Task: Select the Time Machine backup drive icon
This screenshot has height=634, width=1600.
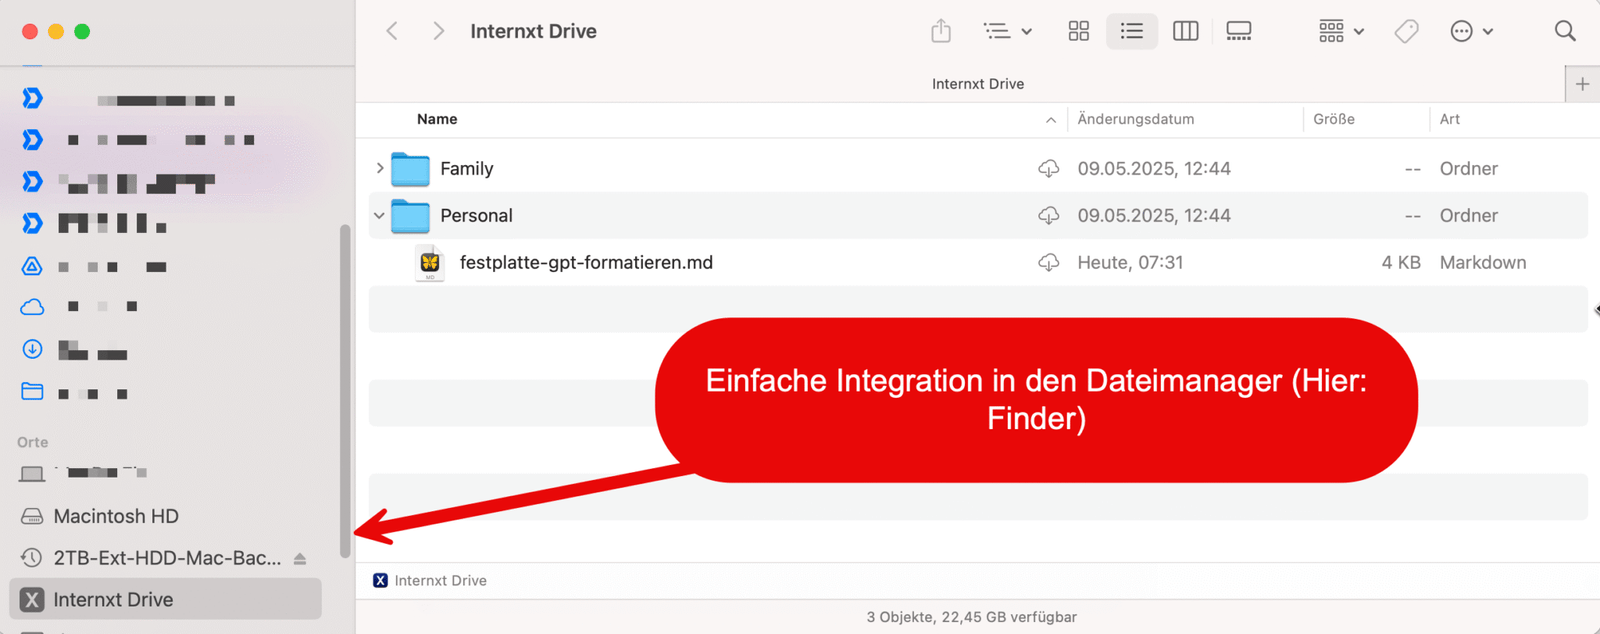Action: (x=32, y=558)
